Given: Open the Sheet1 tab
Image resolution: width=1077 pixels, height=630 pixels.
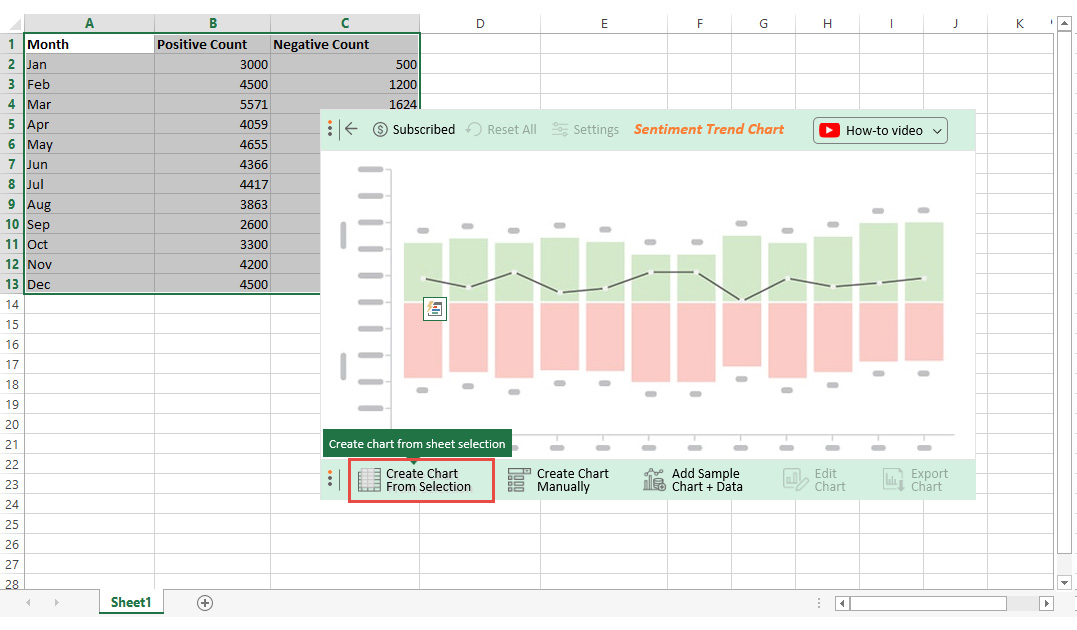Looking at the screenshot, I should 131,603.
